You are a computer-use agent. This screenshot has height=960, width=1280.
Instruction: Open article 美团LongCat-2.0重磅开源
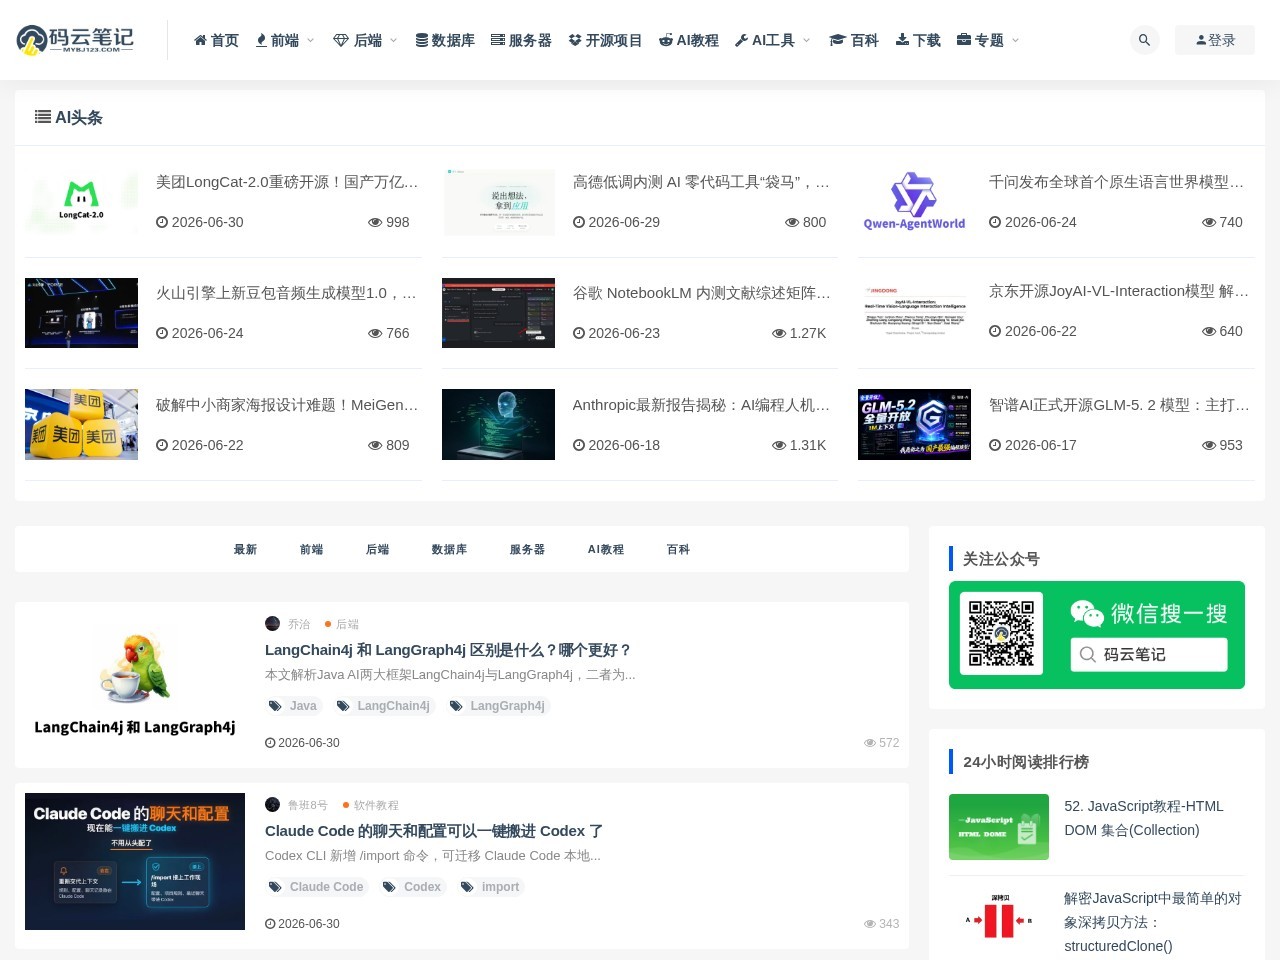pyautogui.click(x=287, y=182)
